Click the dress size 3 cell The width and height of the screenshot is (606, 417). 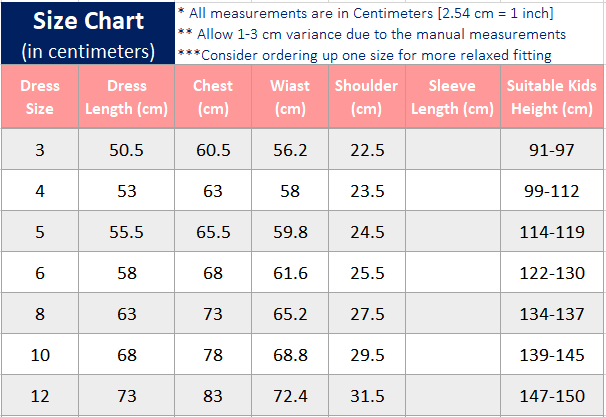40,150
